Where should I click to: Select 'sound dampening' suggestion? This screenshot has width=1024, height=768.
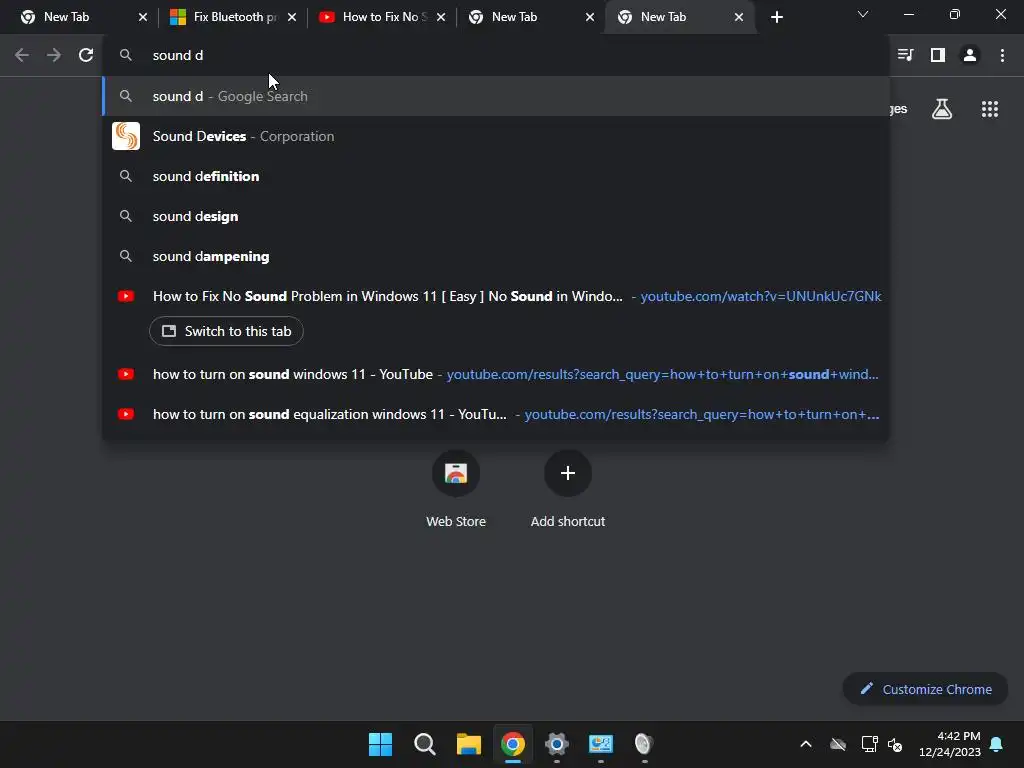point(496,256)
